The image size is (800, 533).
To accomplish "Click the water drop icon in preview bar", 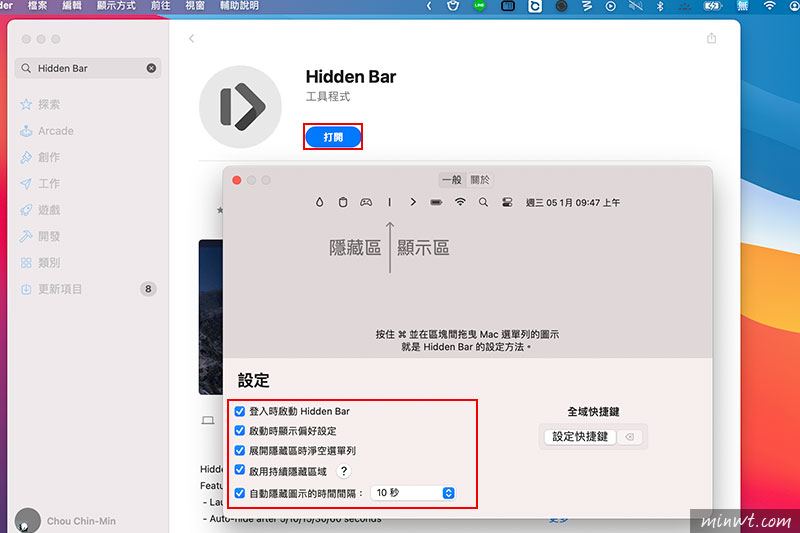I will point(319,202).
